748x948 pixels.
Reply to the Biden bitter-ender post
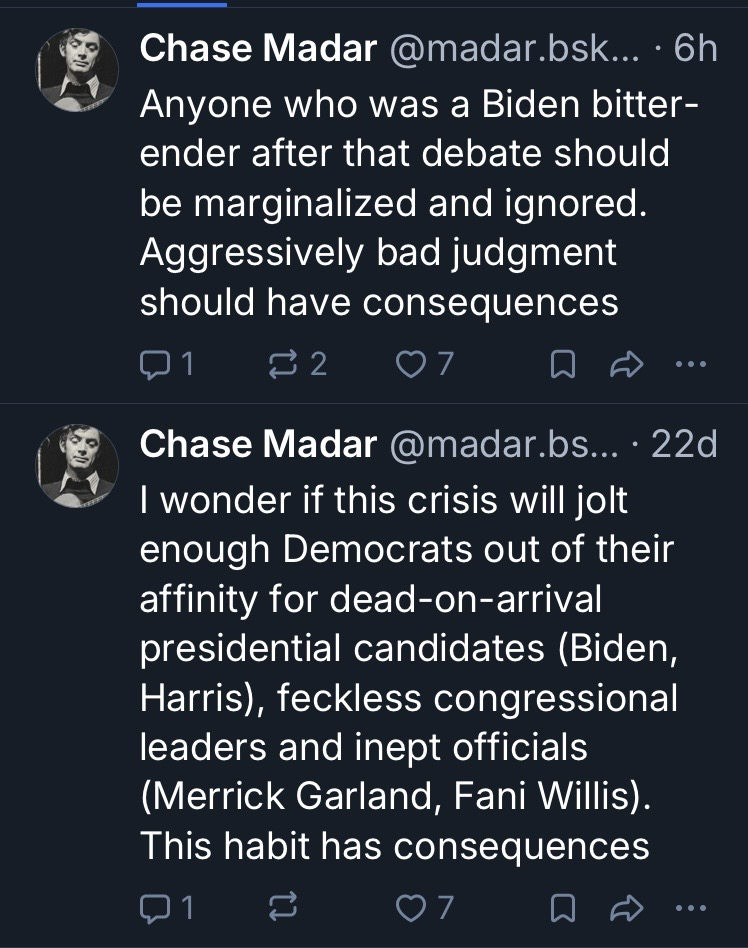(166, 365)
